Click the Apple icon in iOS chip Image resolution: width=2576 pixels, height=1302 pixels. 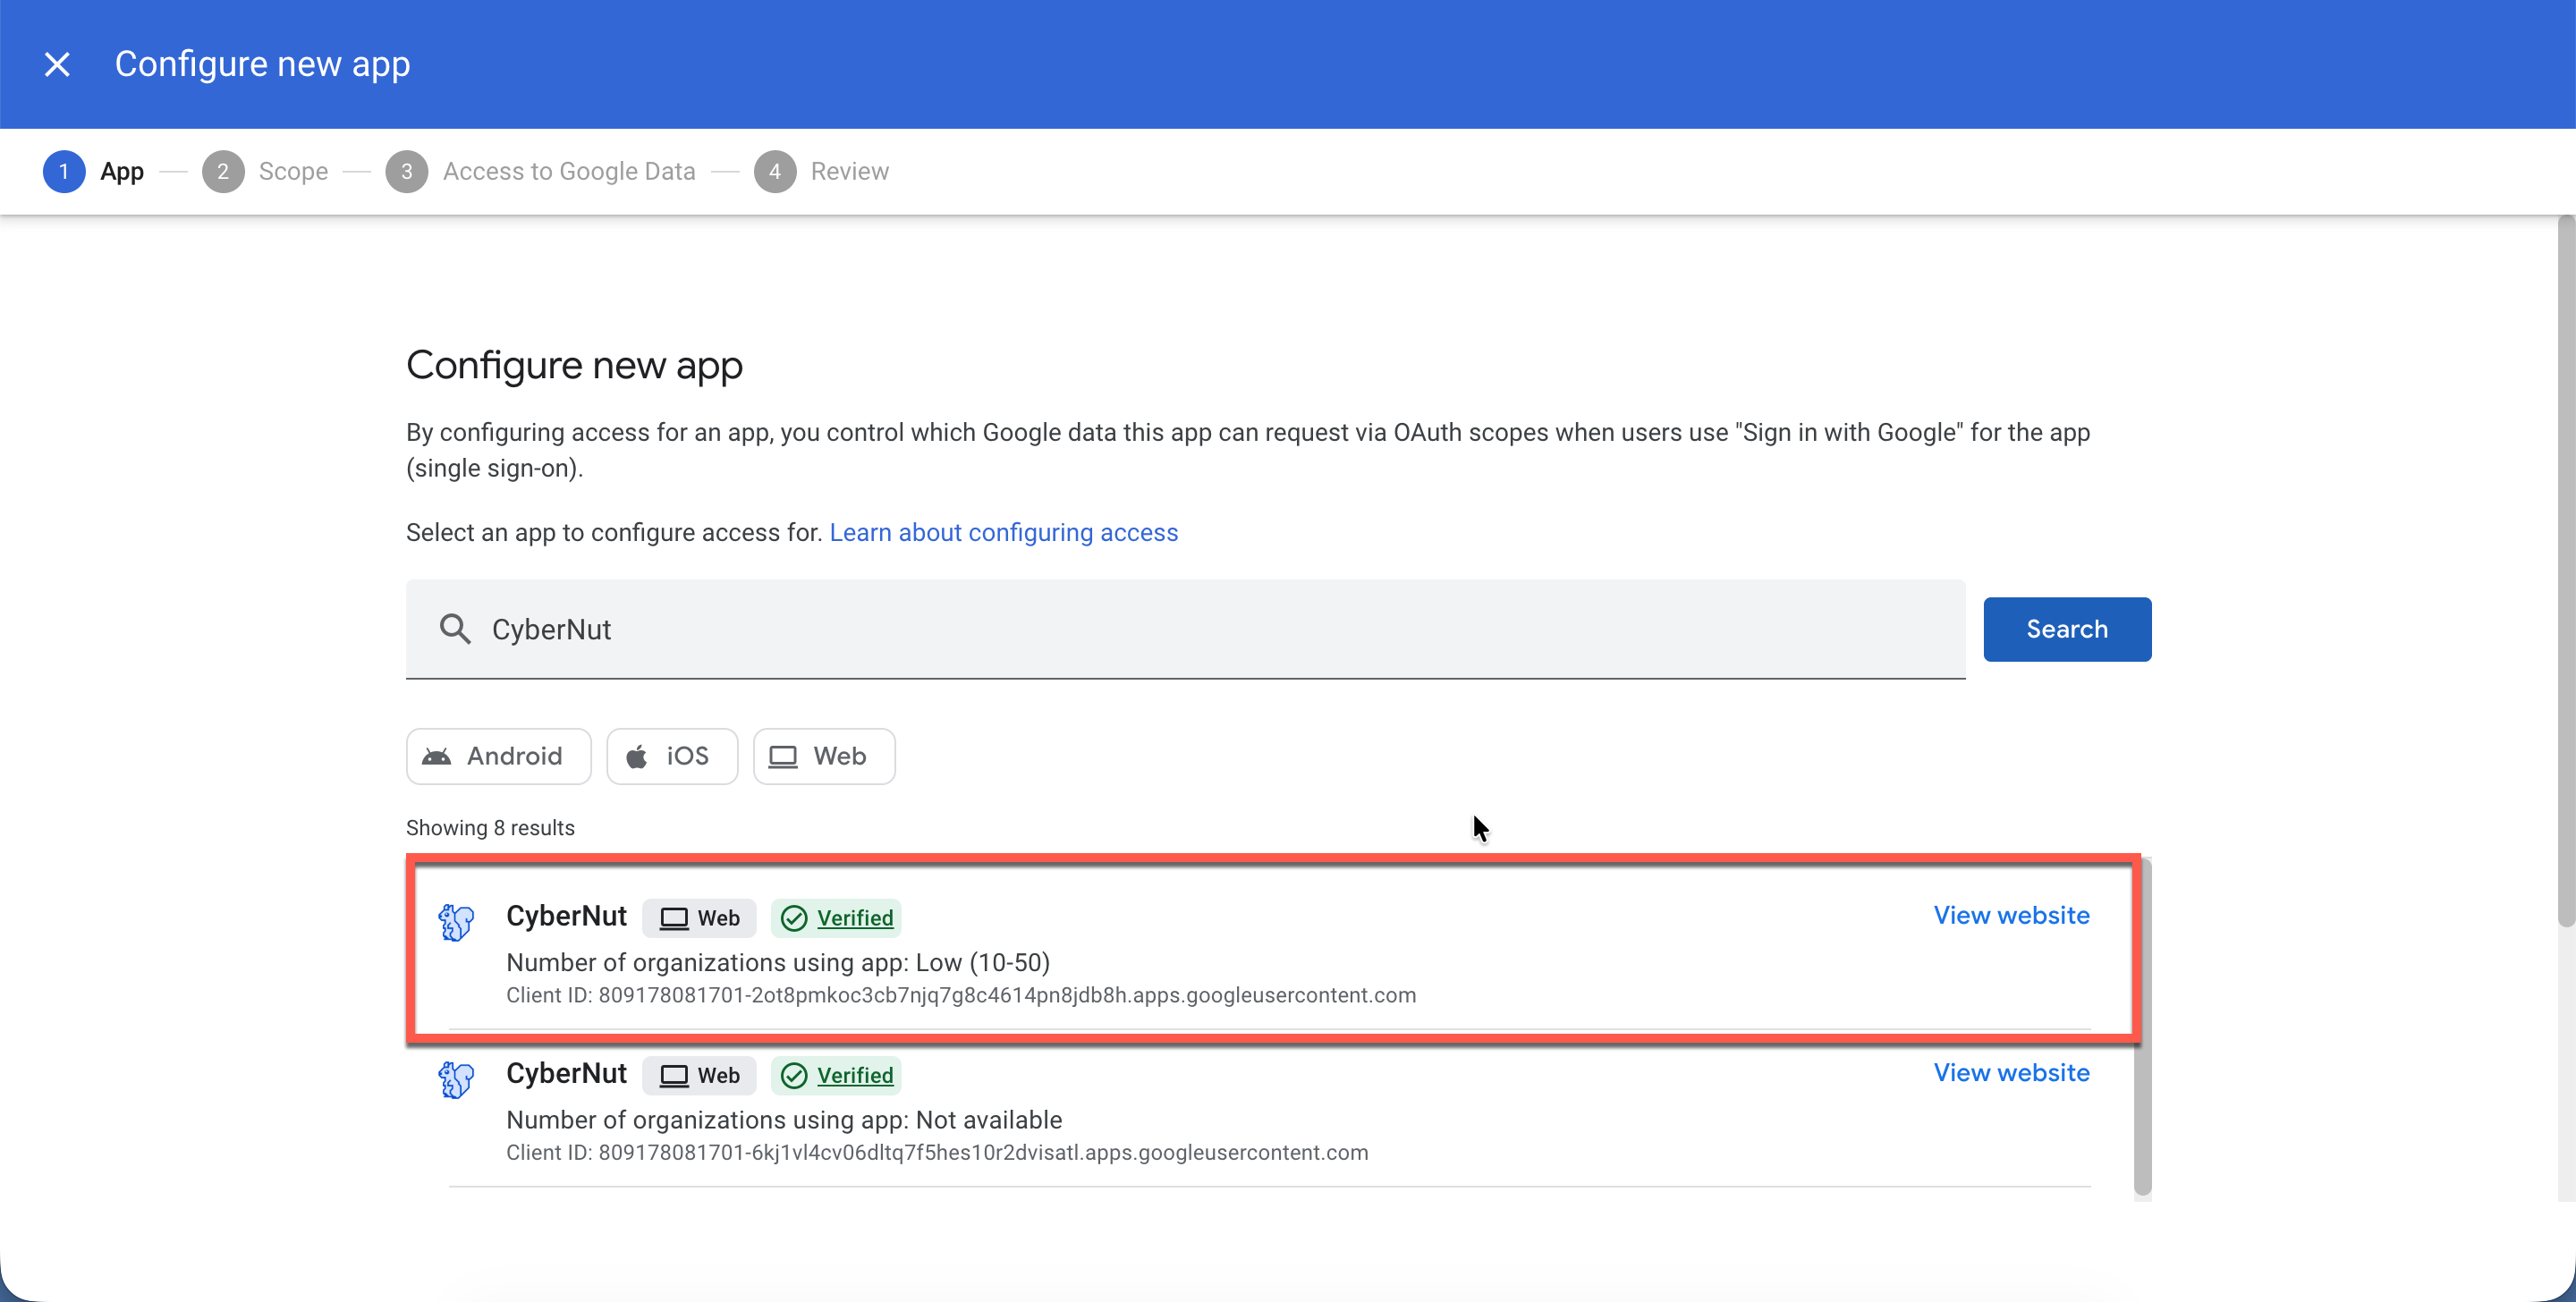coord(637,757)
